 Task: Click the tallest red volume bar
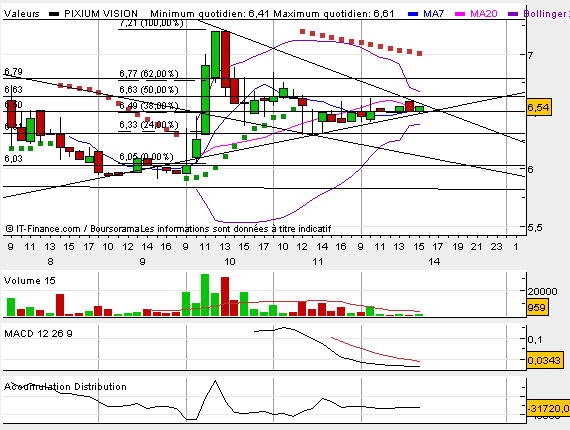(225, 296)
